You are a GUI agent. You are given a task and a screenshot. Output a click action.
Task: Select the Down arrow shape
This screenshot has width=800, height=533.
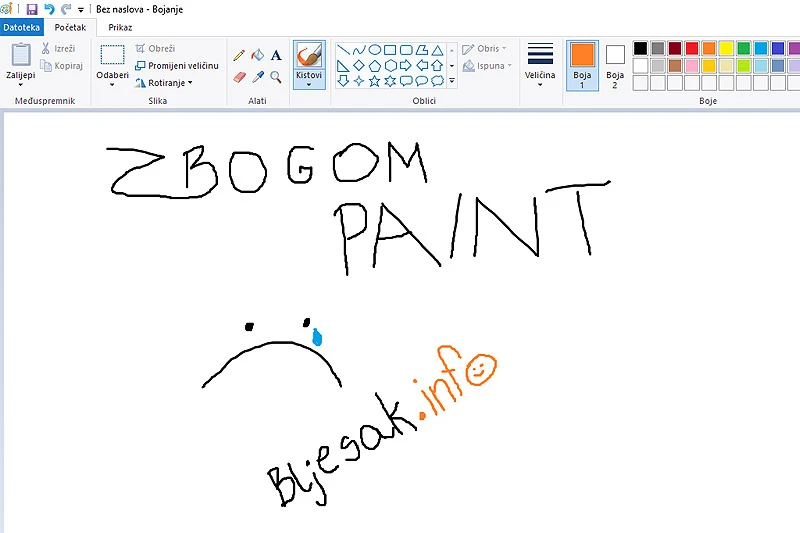[343, 81]
